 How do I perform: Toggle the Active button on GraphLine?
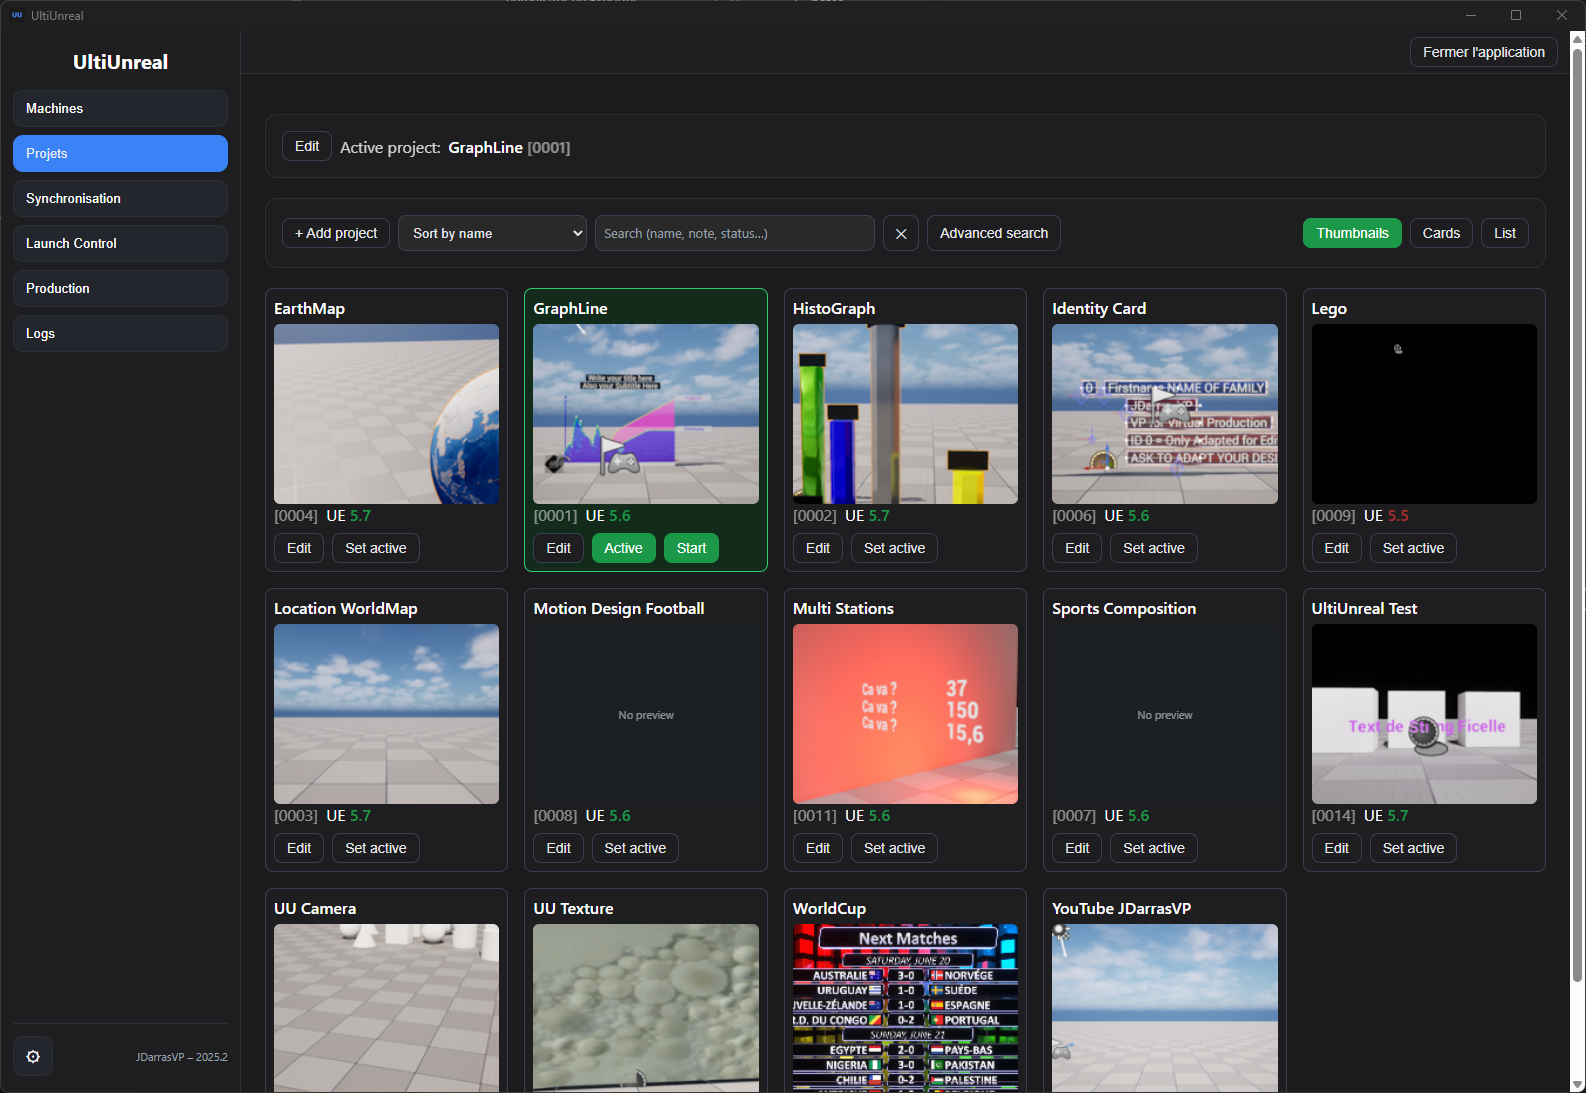tap(623, 548)
